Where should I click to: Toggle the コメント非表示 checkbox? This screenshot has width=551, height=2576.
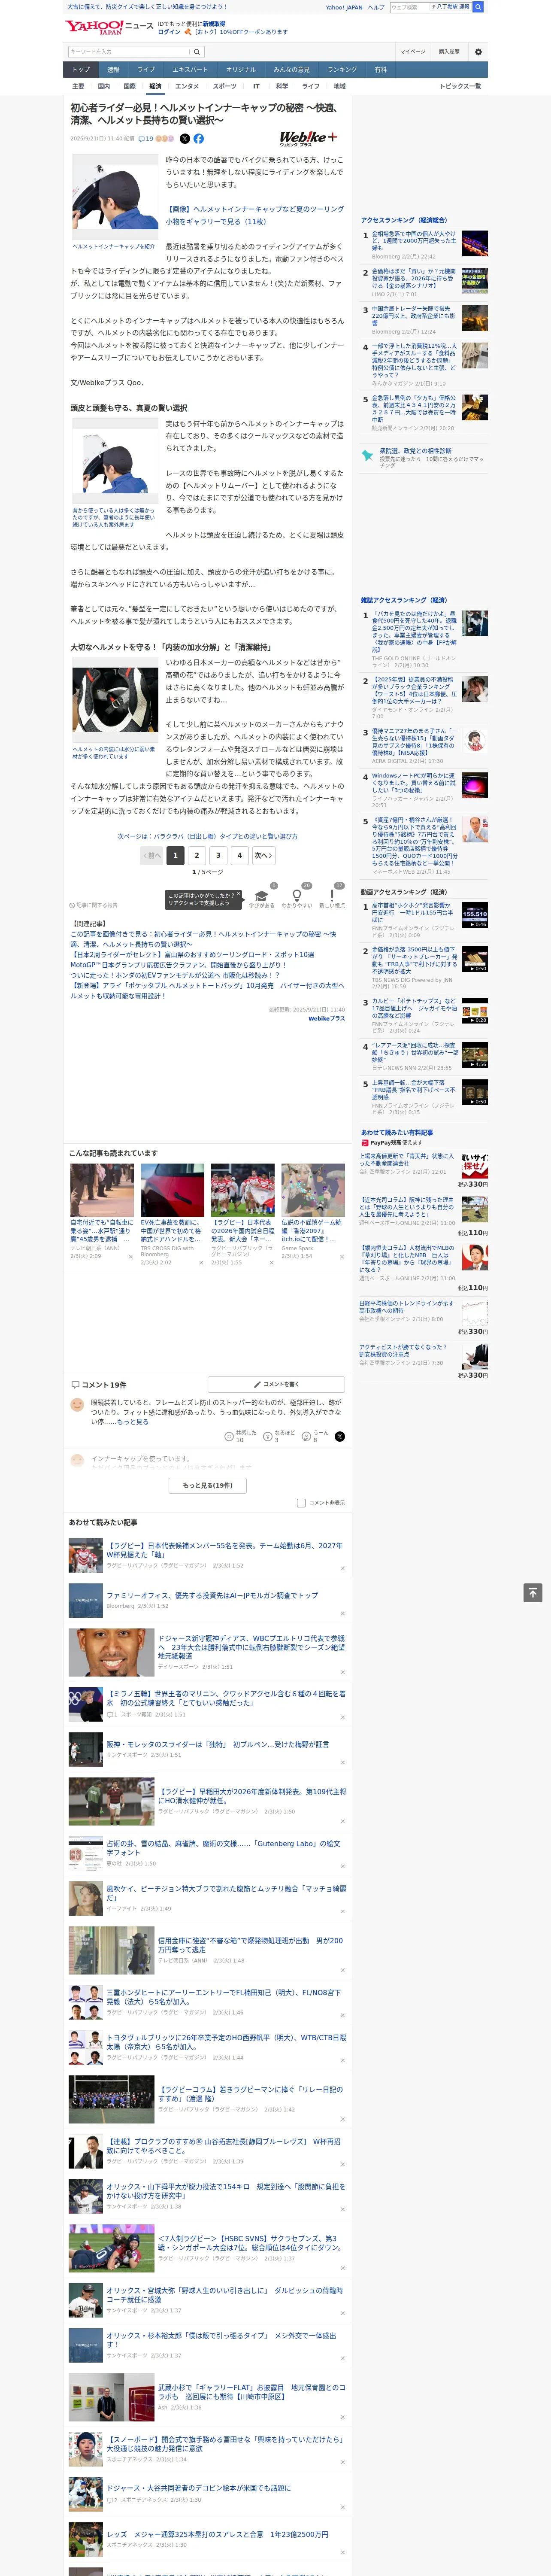(301, 1503)
